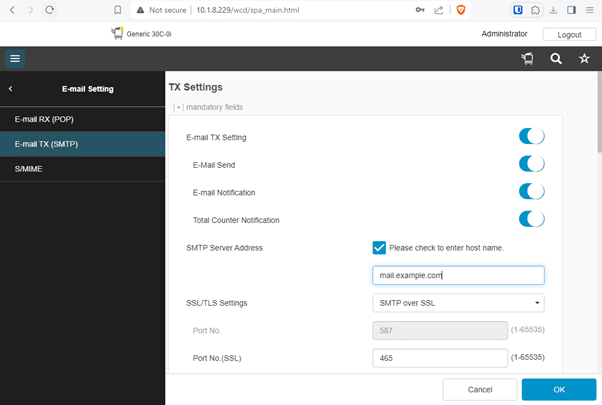Viewport: 602px width, 405px height.
Task: Open the search magnifier icon
Action: (x=556, y=58)
